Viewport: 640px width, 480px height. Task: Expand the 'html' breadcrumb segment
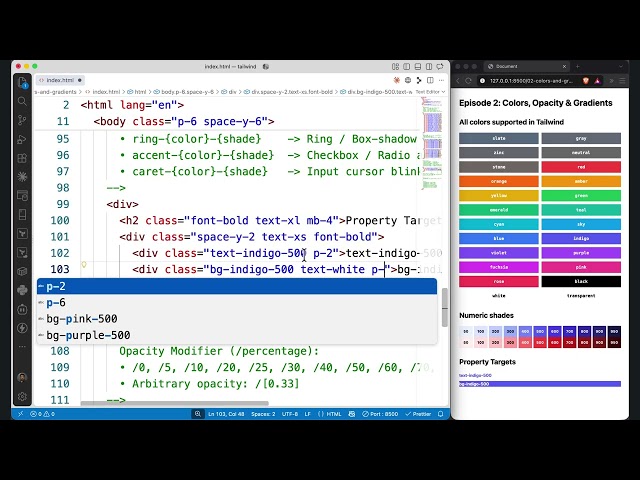point(138,92)
